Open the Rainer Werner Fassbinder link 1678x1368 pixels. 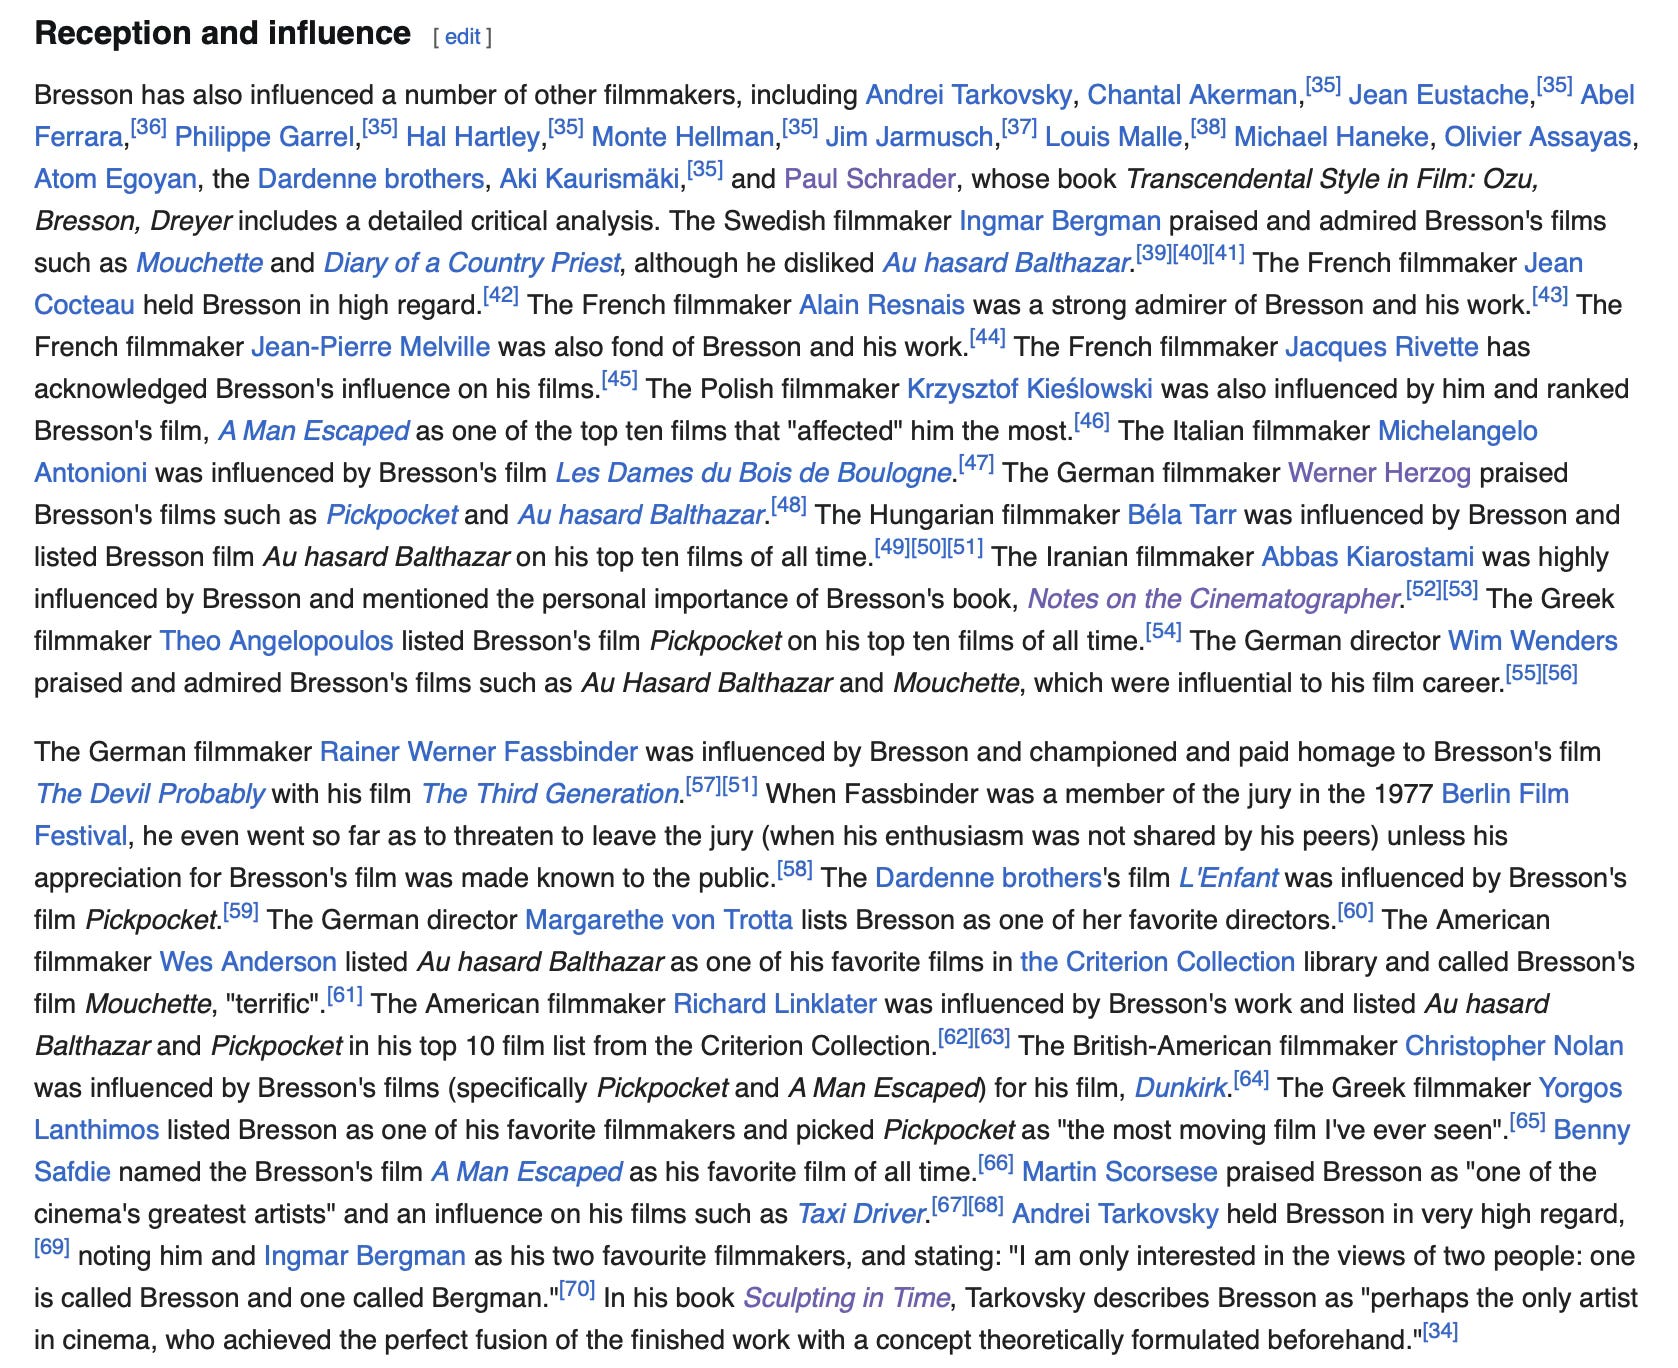[x=479, y=752]
